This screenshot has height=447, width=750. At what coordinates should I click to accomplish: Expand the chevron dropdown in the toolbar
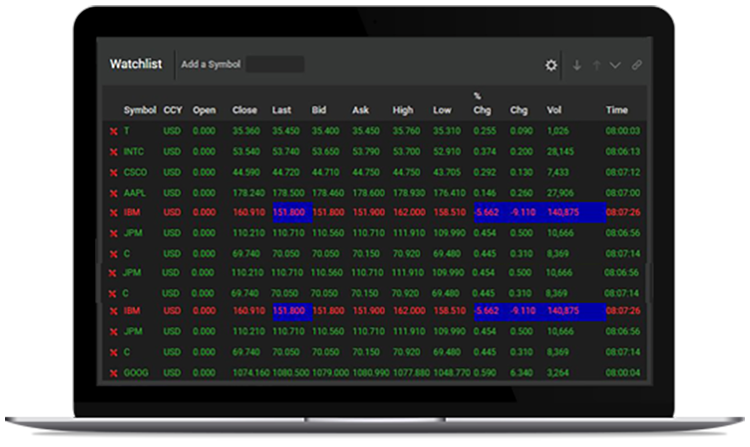[615, 65]
